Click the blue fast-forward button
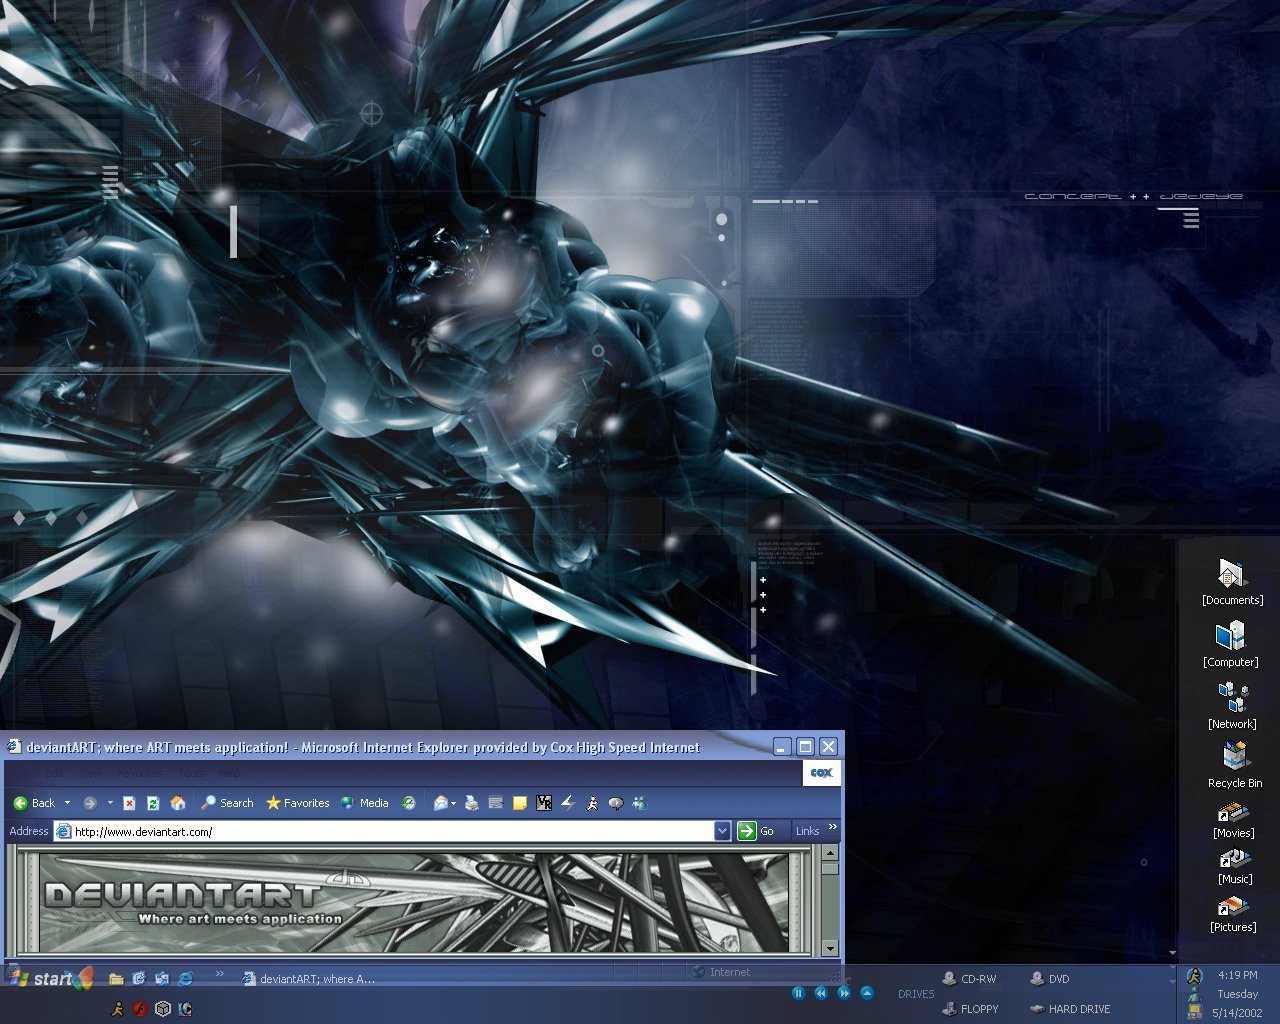 tap(844, 993)
